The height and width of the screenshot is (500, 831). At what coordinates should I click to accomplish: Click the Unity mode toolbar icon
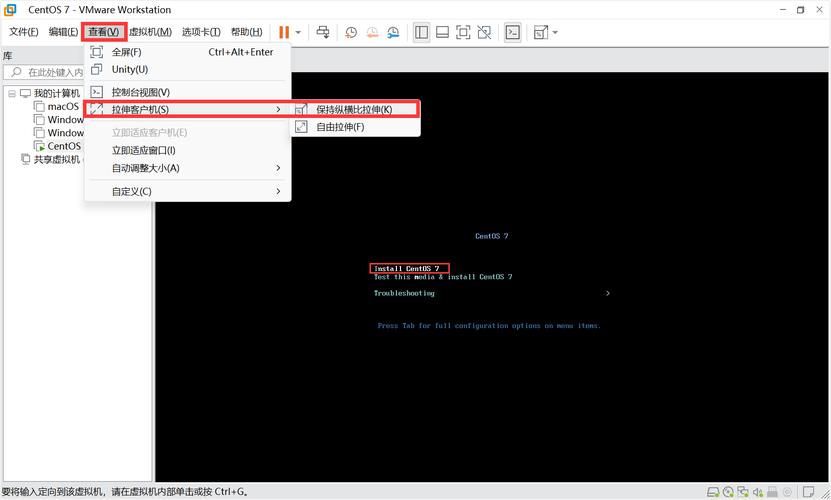click(484, 32)
